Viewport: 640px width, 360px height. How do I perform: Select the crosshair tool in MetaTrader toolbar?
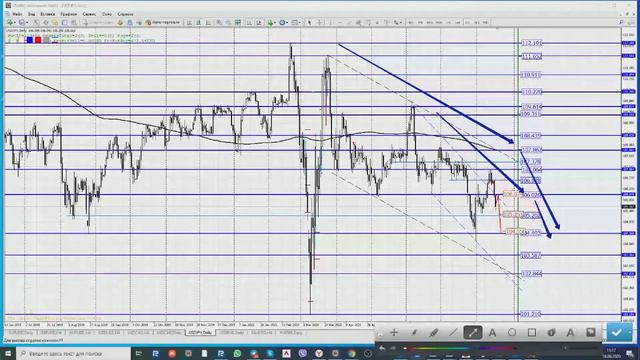coord(320,22)
